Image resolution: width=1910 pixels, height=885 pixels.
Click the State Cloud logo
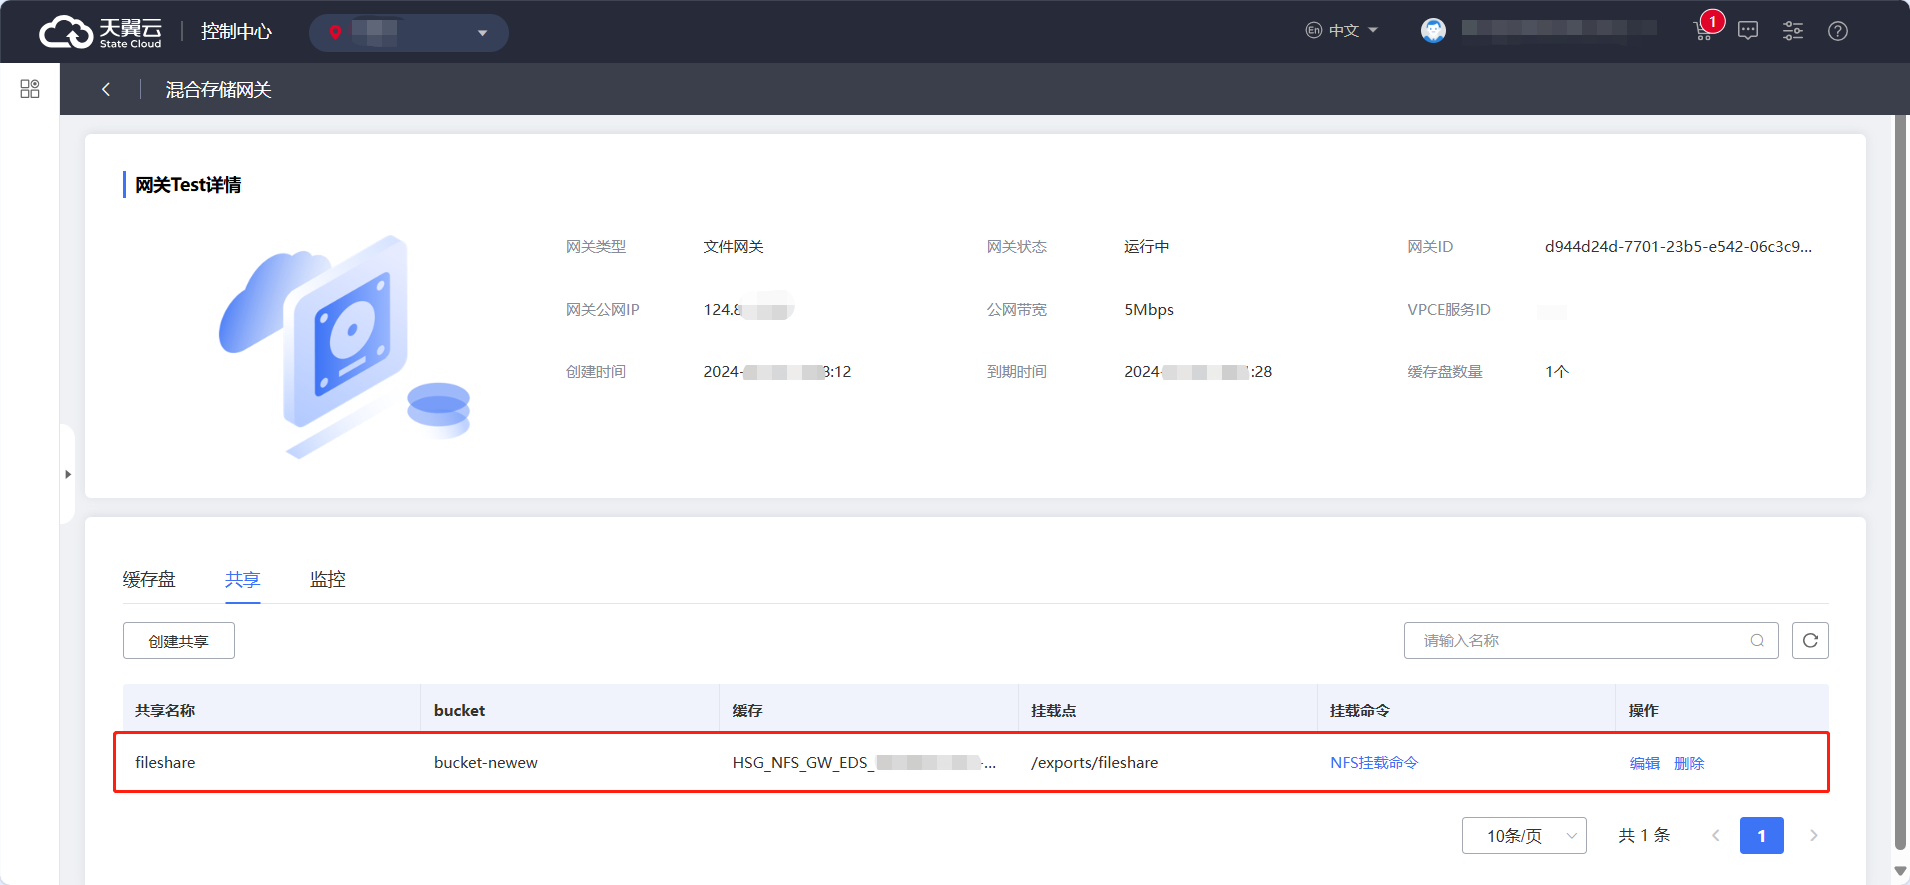[100, 32]
